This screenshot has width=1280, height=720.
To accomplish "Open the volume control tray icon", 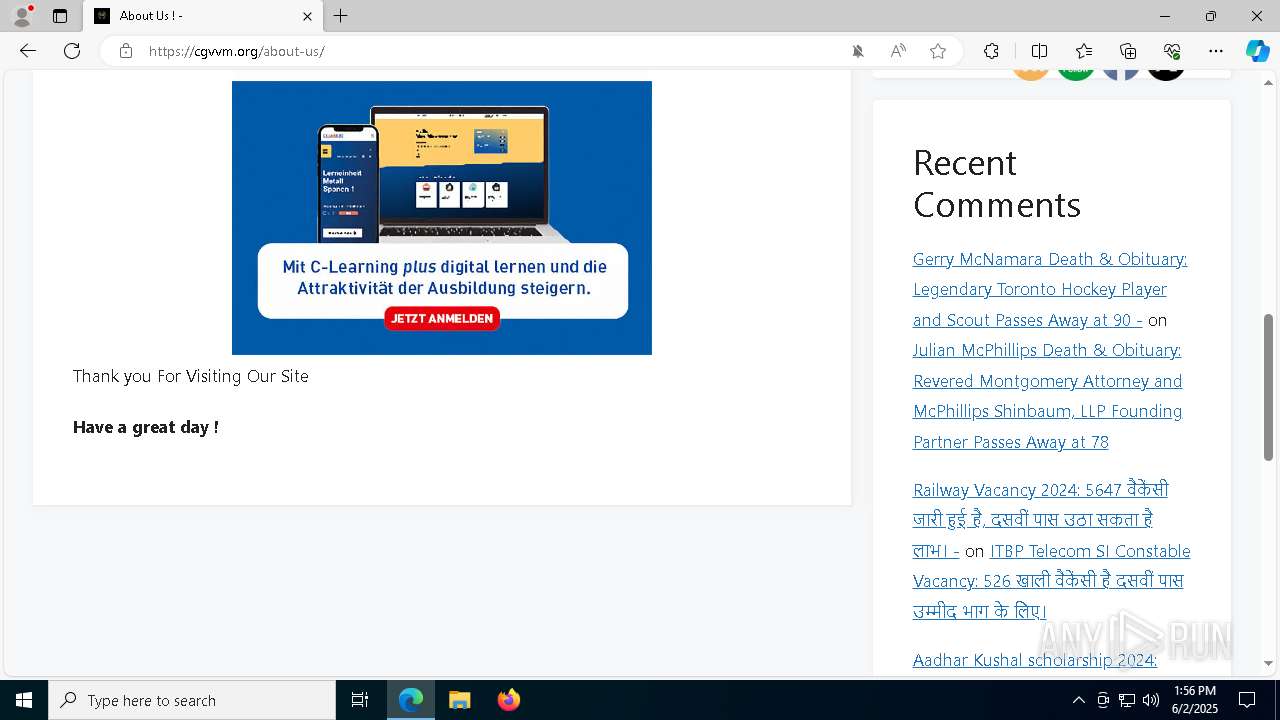I will click(1151, 700).
